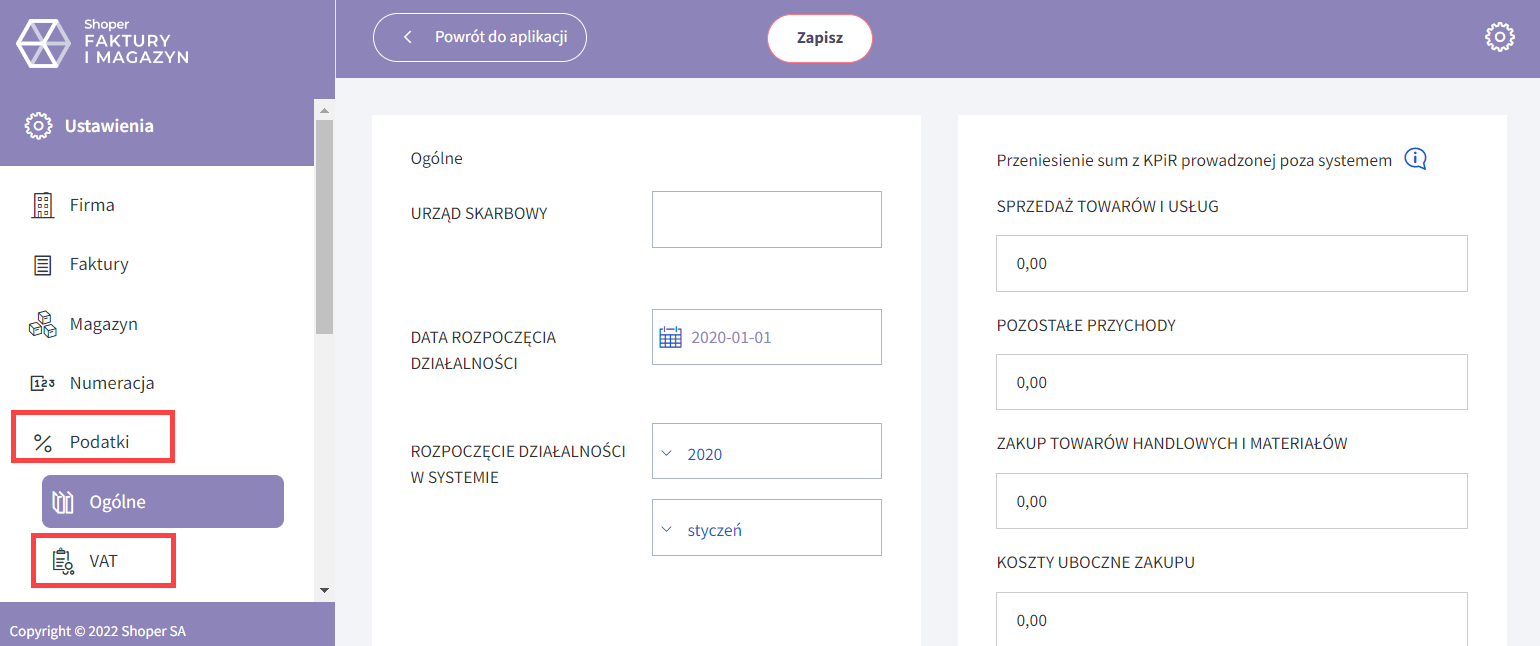Click the Podatki percent icon
The image size is (1540, 646).
[43, 443]
